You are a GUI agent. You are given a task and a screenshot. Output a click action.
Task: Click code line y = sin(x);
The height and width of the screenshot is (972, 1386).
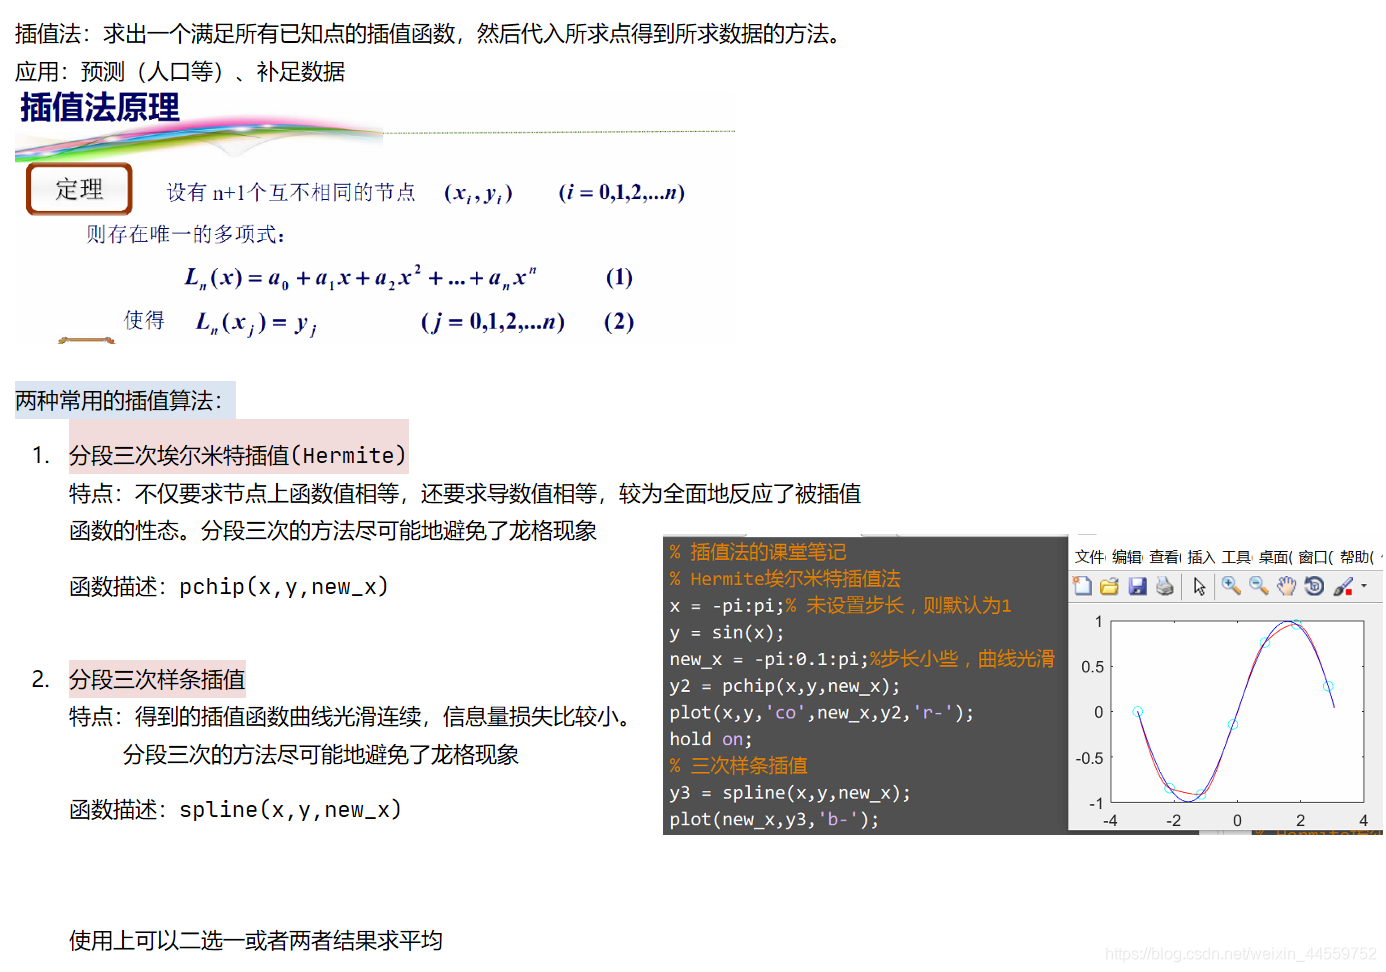pyautogui.click(x=727, y=632)
